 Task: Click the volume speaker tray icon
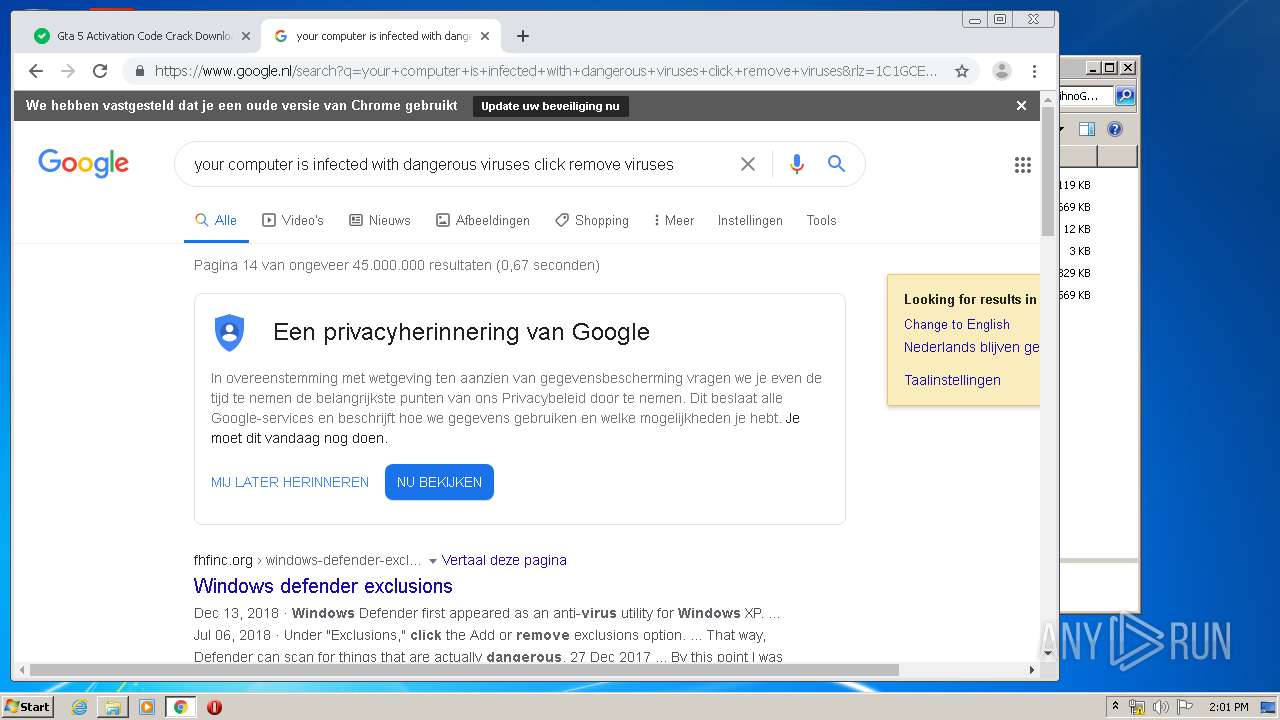[1160, 707]
